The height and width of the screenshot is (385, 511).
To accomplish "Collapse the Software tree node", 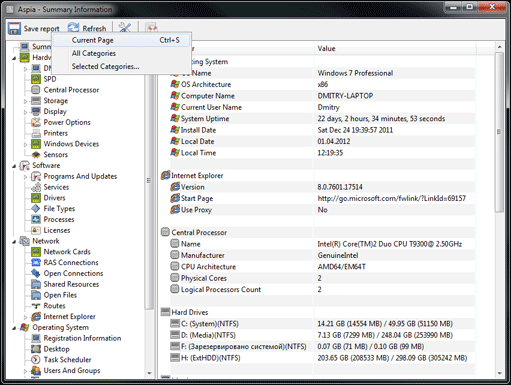I will pos(14,166).
